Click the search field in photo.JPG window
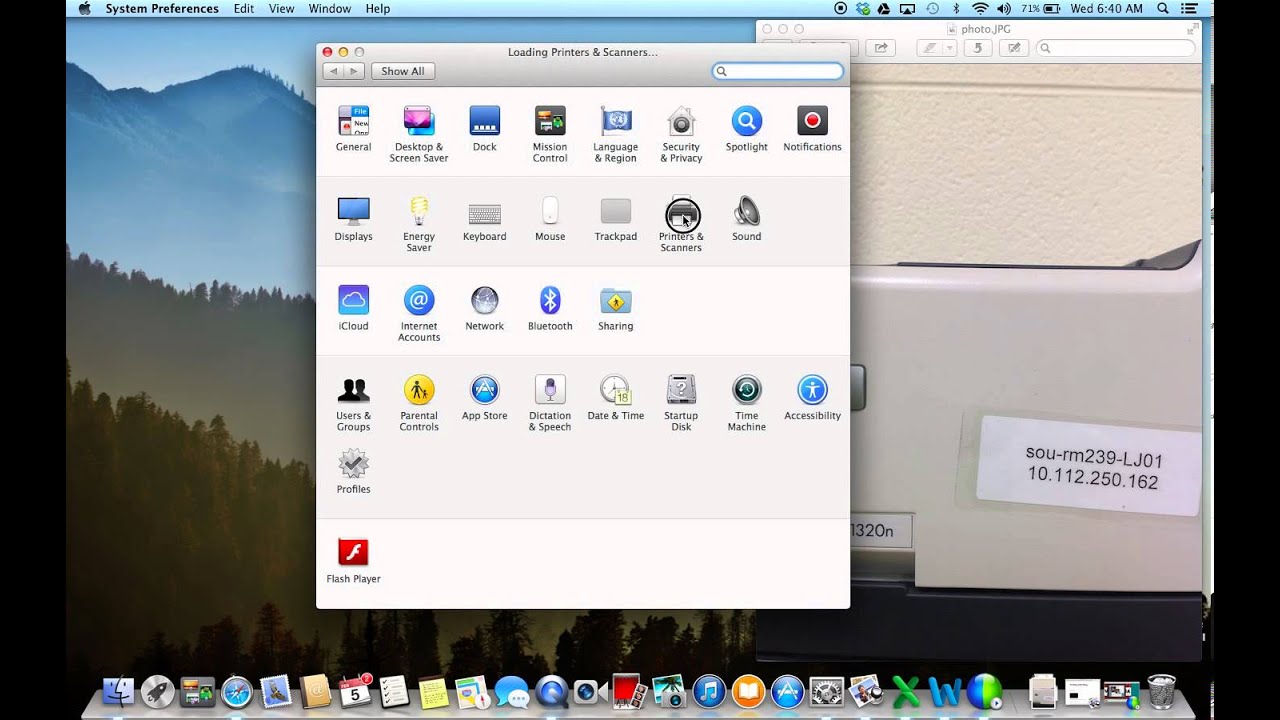Screen dimensions: 1280x720 coord(1115,48)
